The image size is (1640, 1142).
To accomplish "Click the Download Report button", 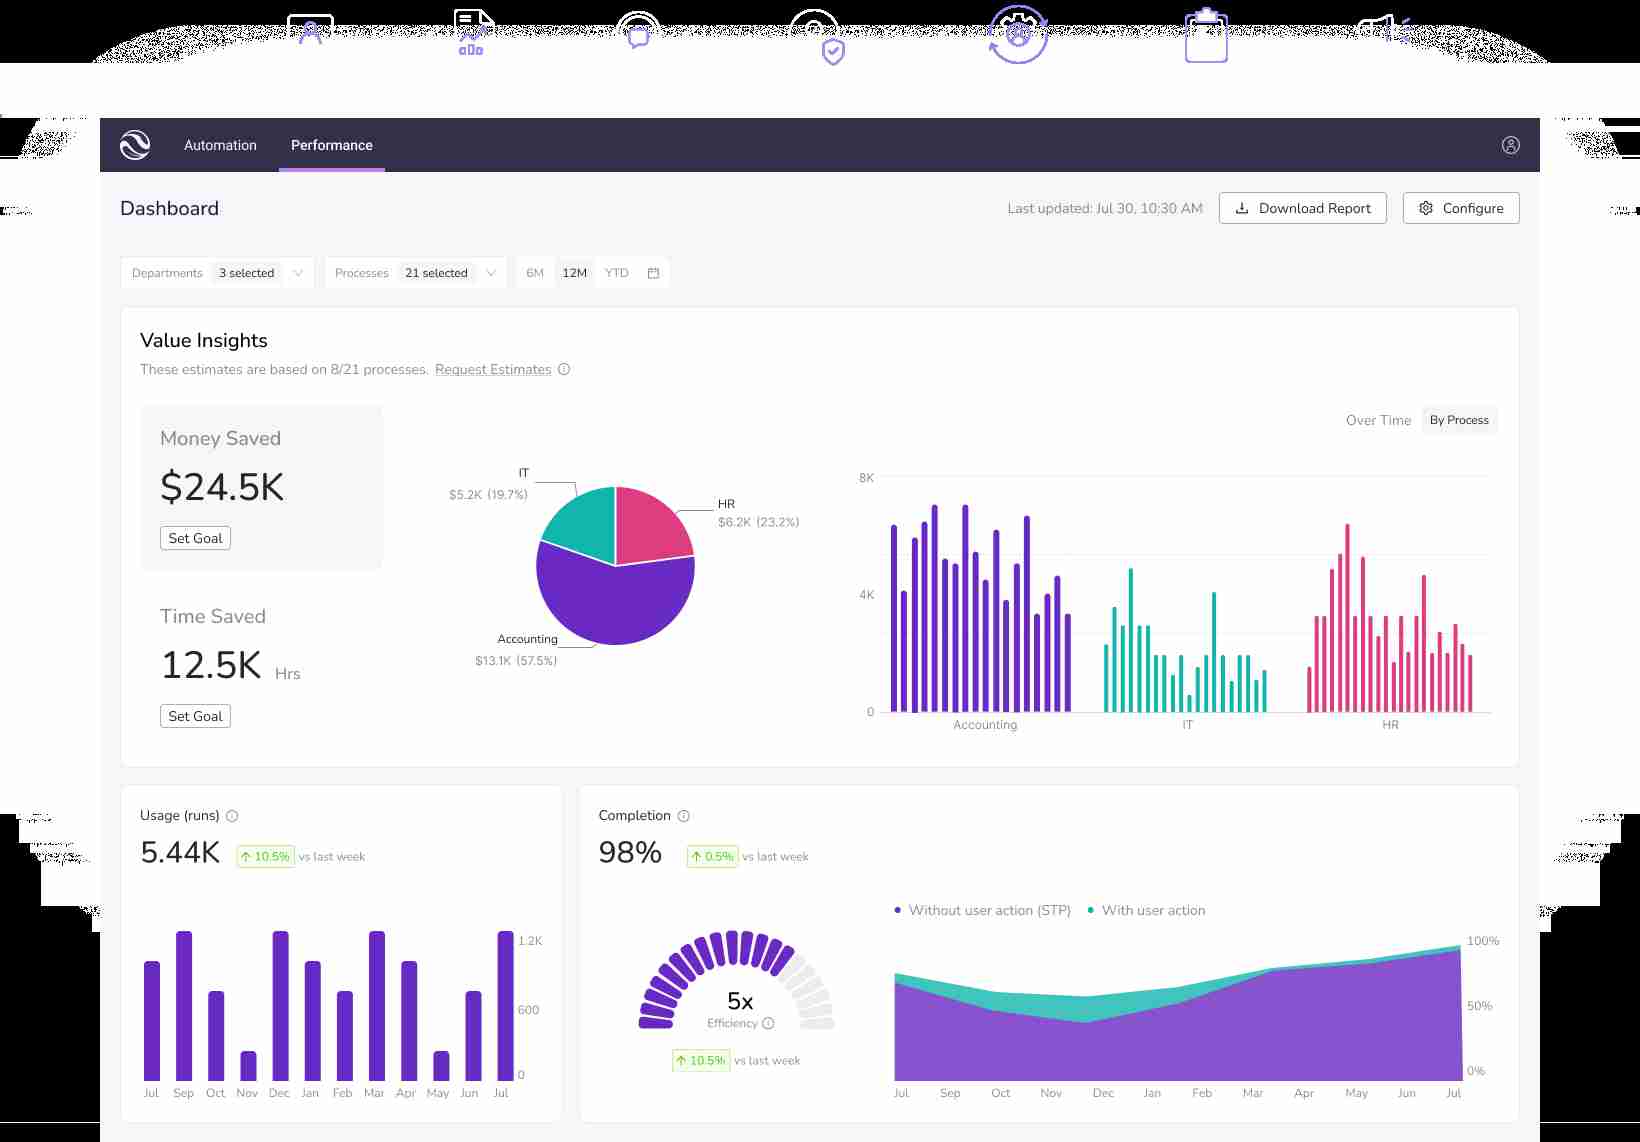I will 1302,208.
